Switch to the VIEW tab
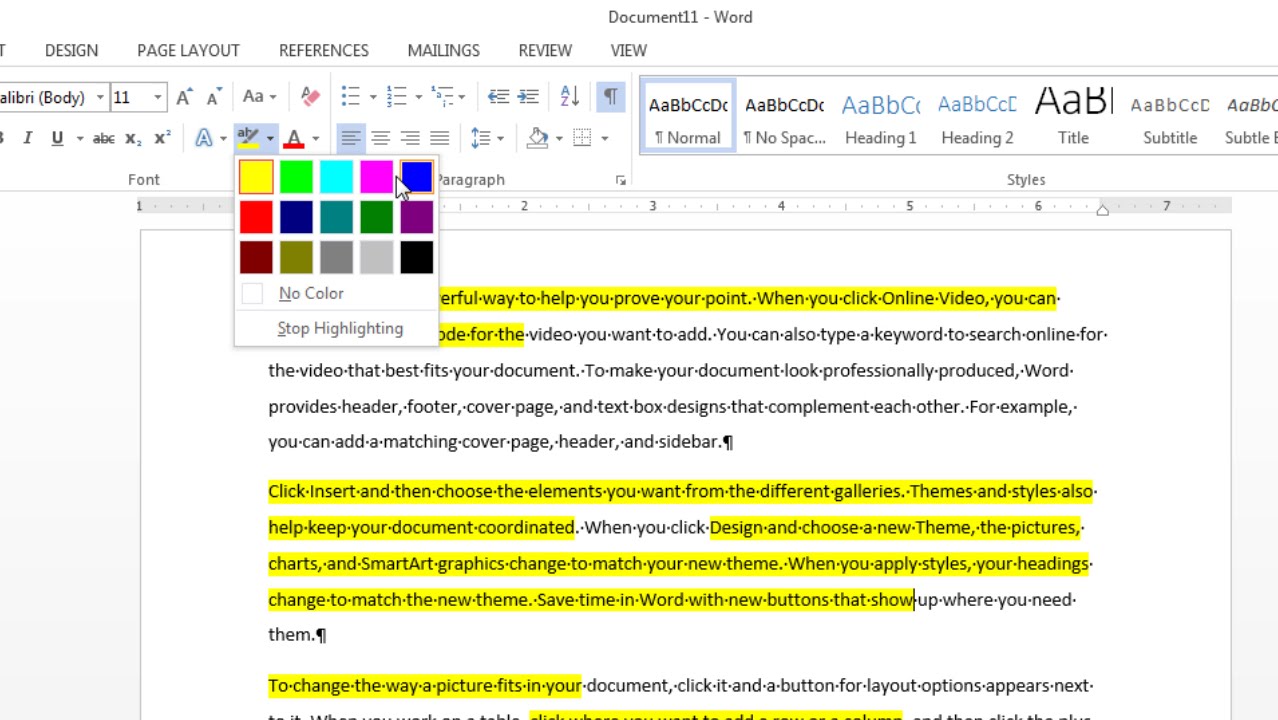Viewport: 1278px width, 720px height. click(x=629, y=50)
